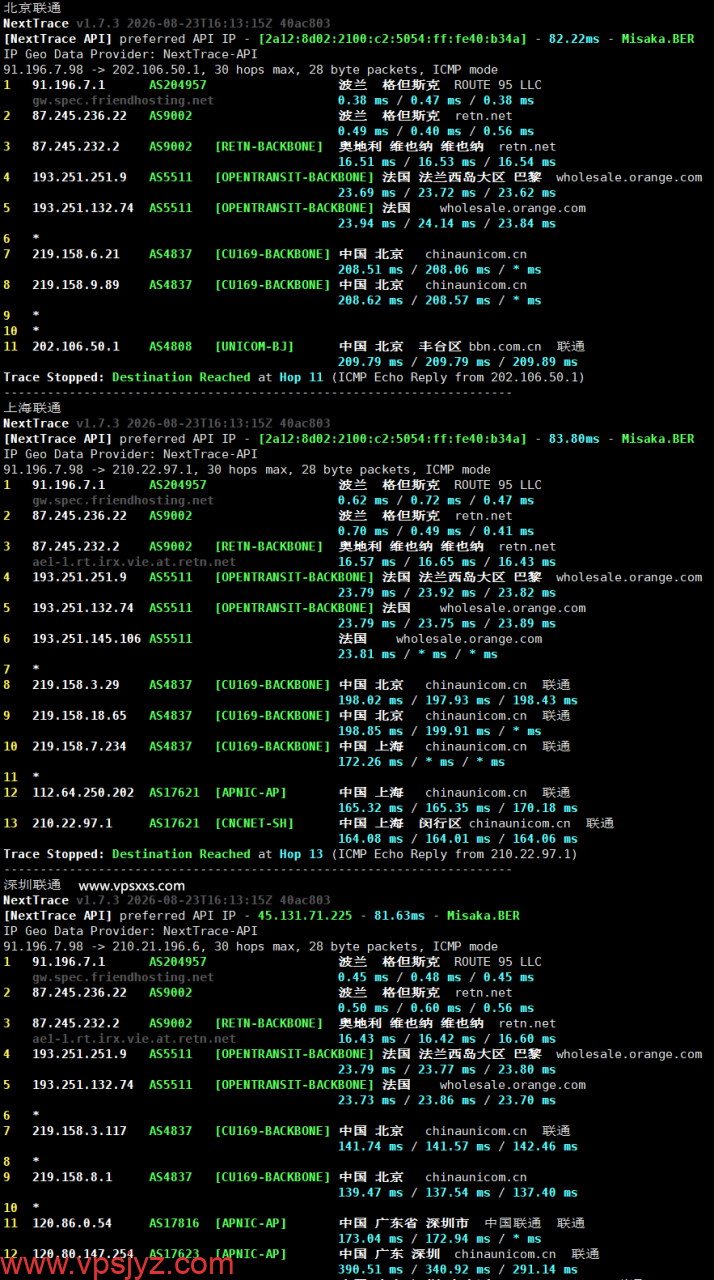Image resolution: width=714 pixels, height=1280 pixels.
Task: Click 'Destination Reached at Hop 13' message
Action: click(x=218, y=854)
